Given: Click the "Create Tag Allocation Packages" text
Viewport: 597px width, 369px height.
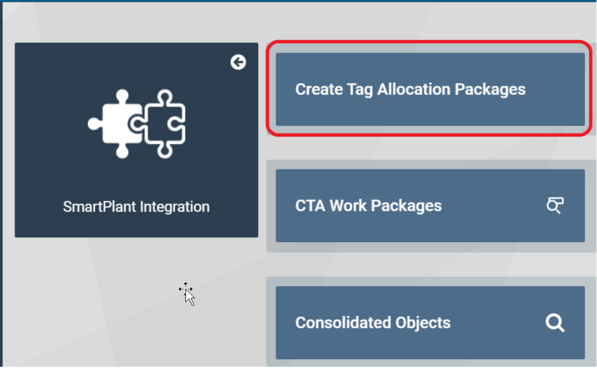Looking at the screenshot, I should click(x=410, y=89).
